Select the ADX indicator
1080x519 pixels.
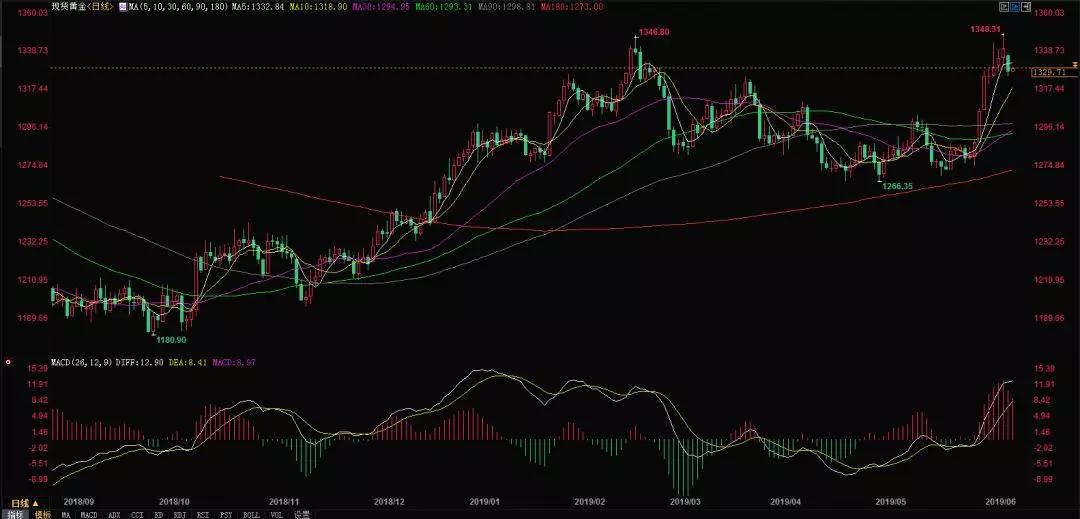115,514
